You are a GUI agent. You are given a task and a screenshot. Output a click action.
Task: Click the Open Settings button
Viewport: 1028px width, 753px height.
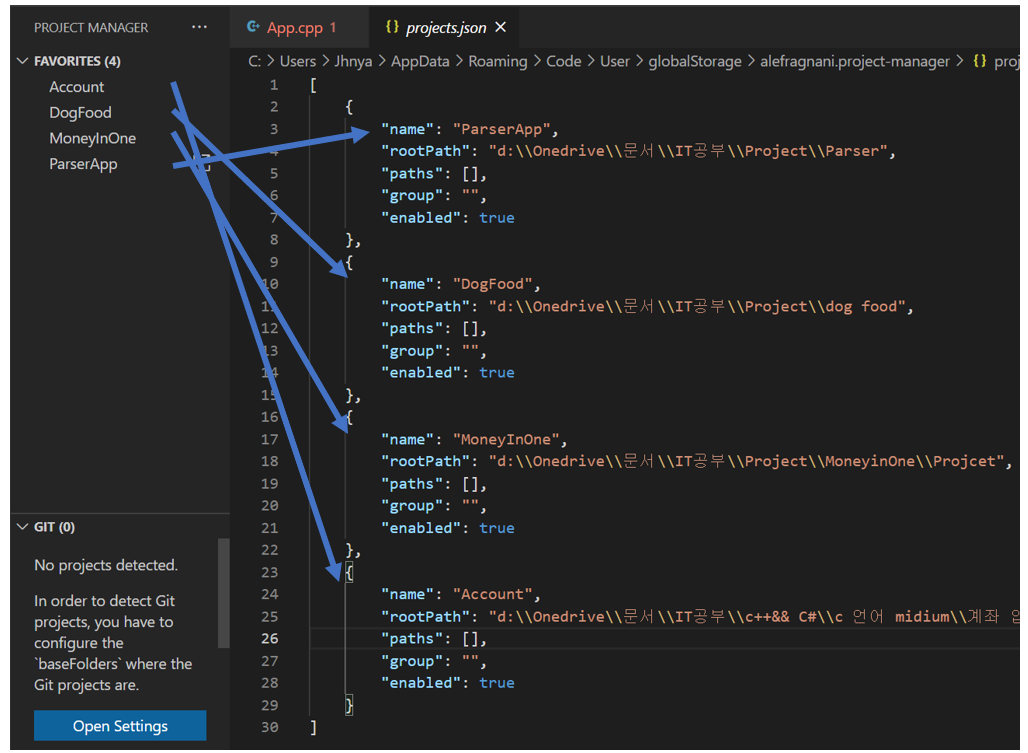click(x=120, y=725)
